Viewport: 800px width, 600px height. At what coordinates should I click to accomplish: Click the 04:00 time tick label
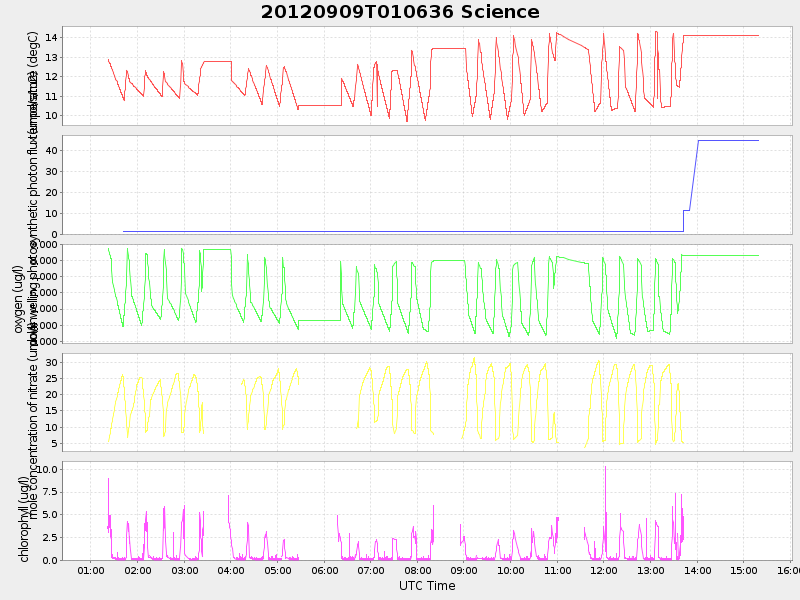pyautogui.click(x=231, y=570)
